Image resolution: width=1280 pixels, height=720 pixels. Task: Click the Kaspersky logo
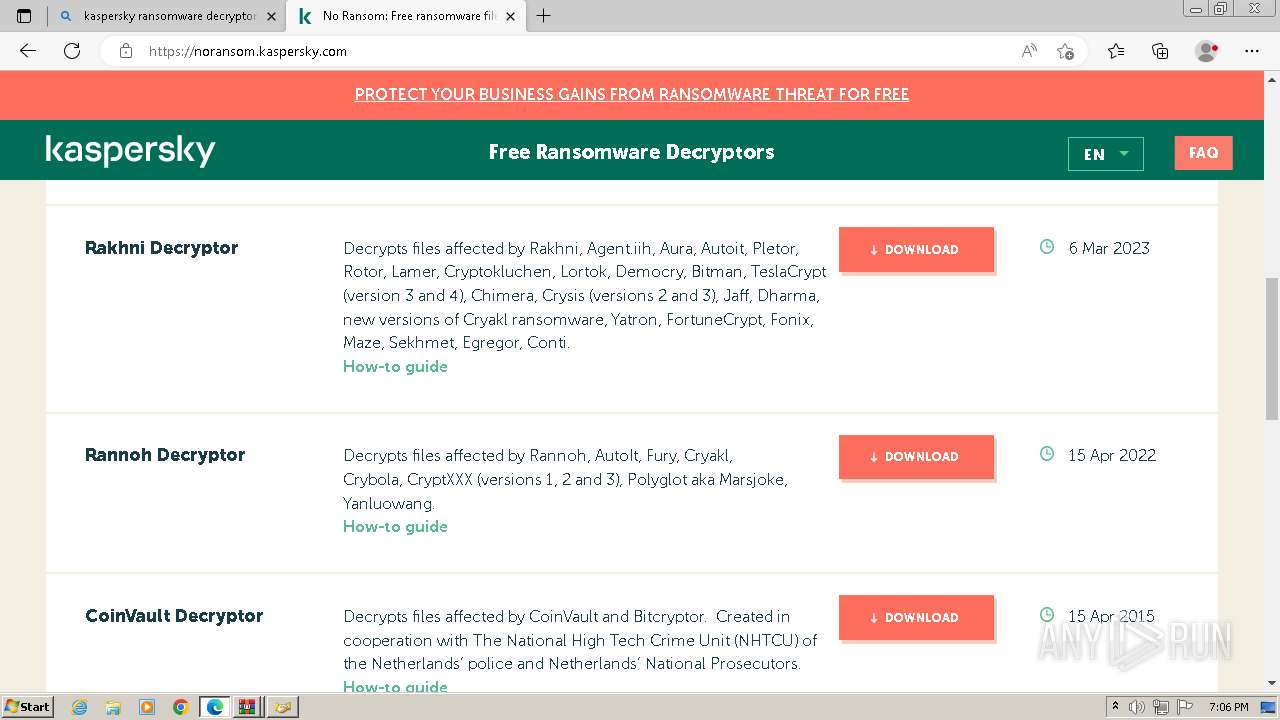(x=131, y=151)
